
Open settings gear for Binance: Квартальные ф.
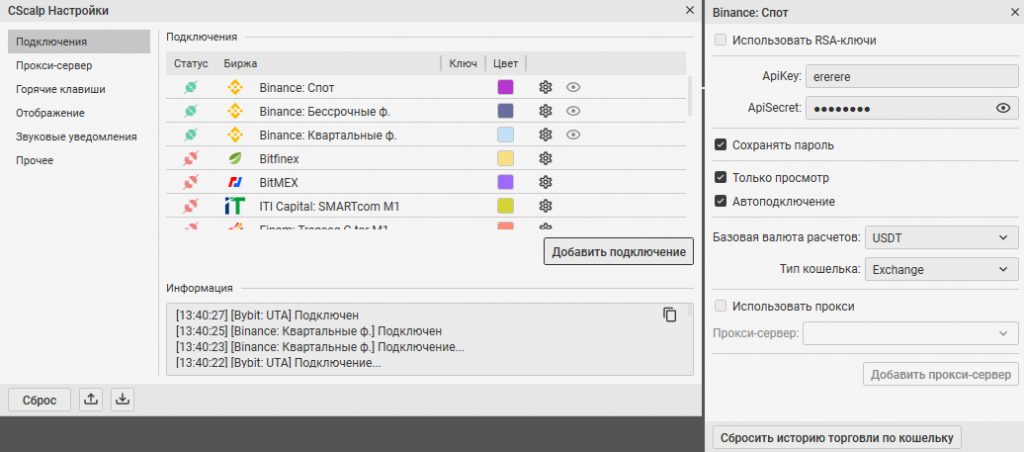(545, 135)
